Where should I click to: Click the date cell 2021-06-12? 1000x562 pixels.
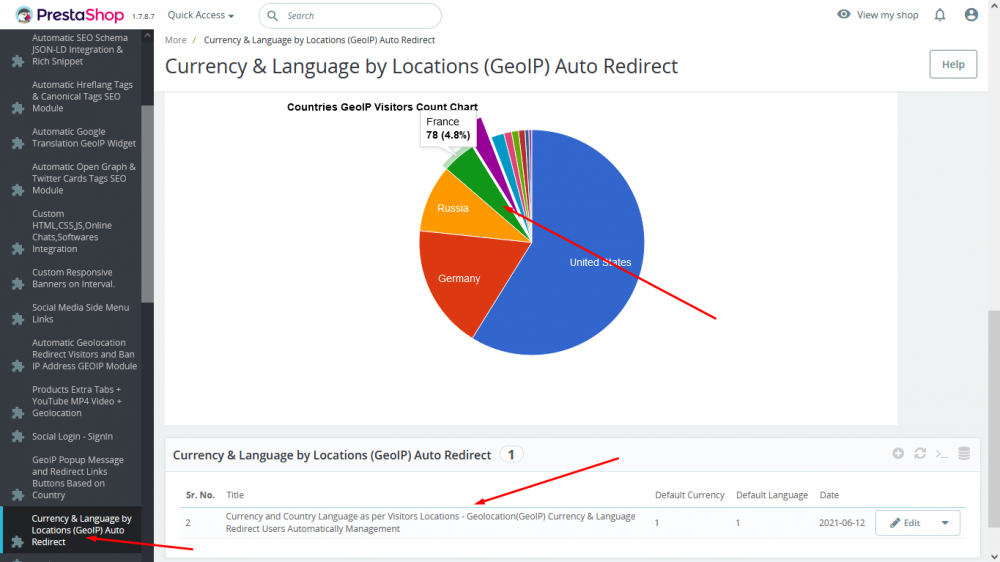point(842,523)
